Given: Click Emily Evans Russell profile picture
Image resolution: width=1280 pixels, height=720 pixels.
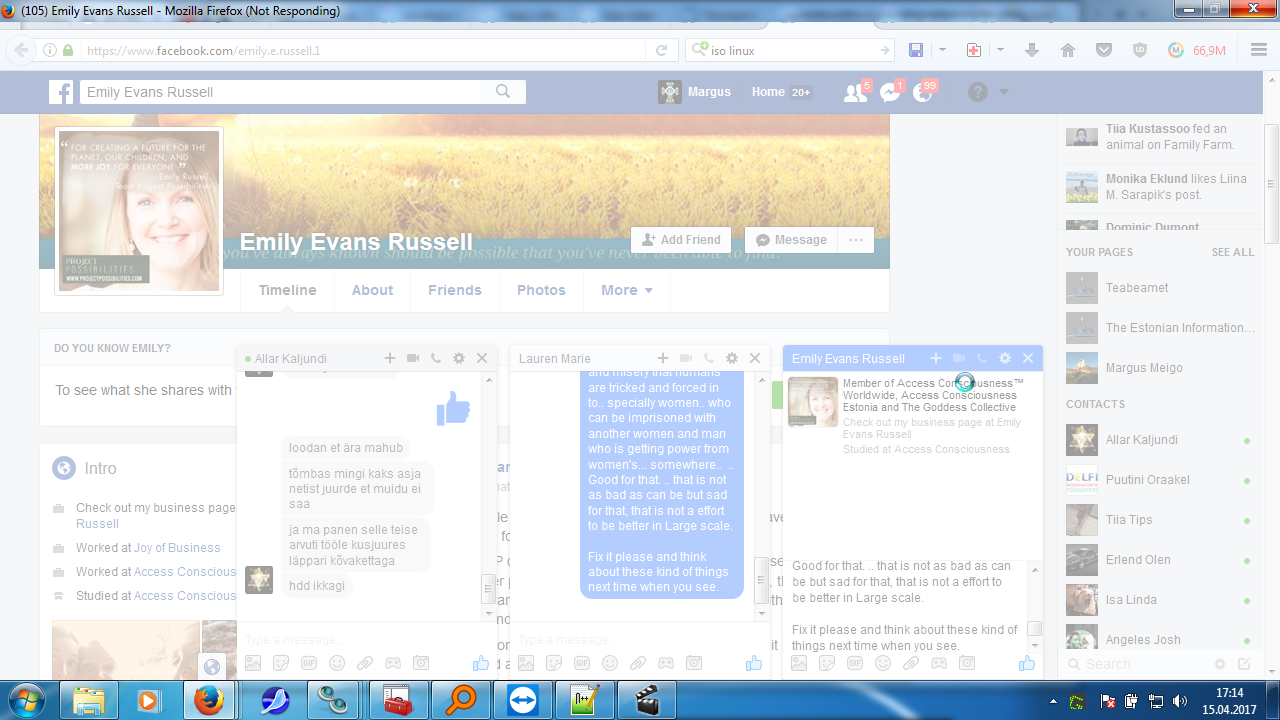Looking at the screenshot, I should tap(139, 211).
